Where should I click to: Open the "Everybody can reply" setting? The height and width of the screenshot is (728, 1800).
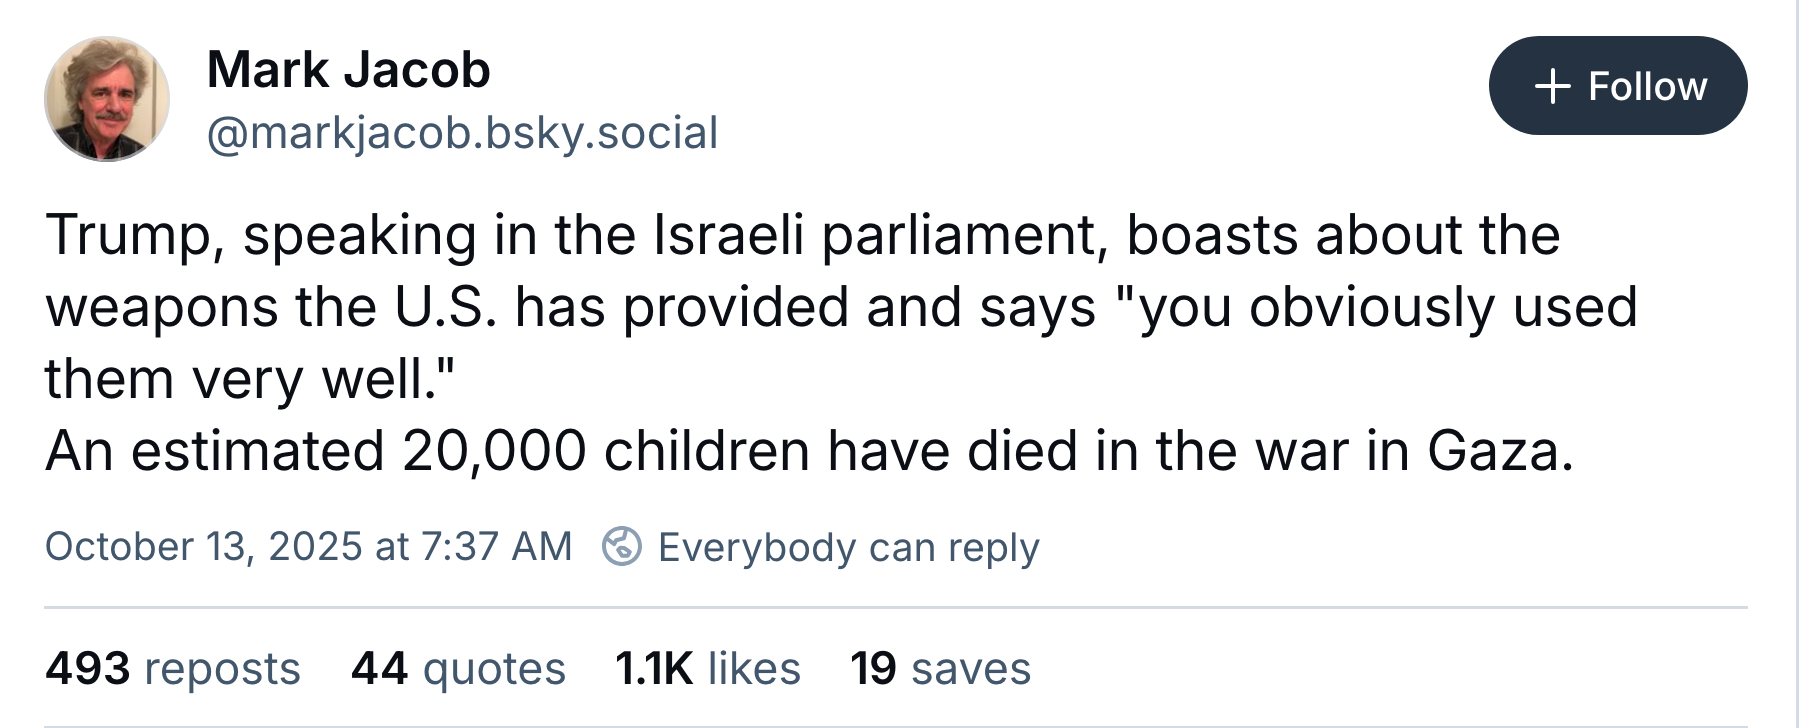tap(848, 547)
